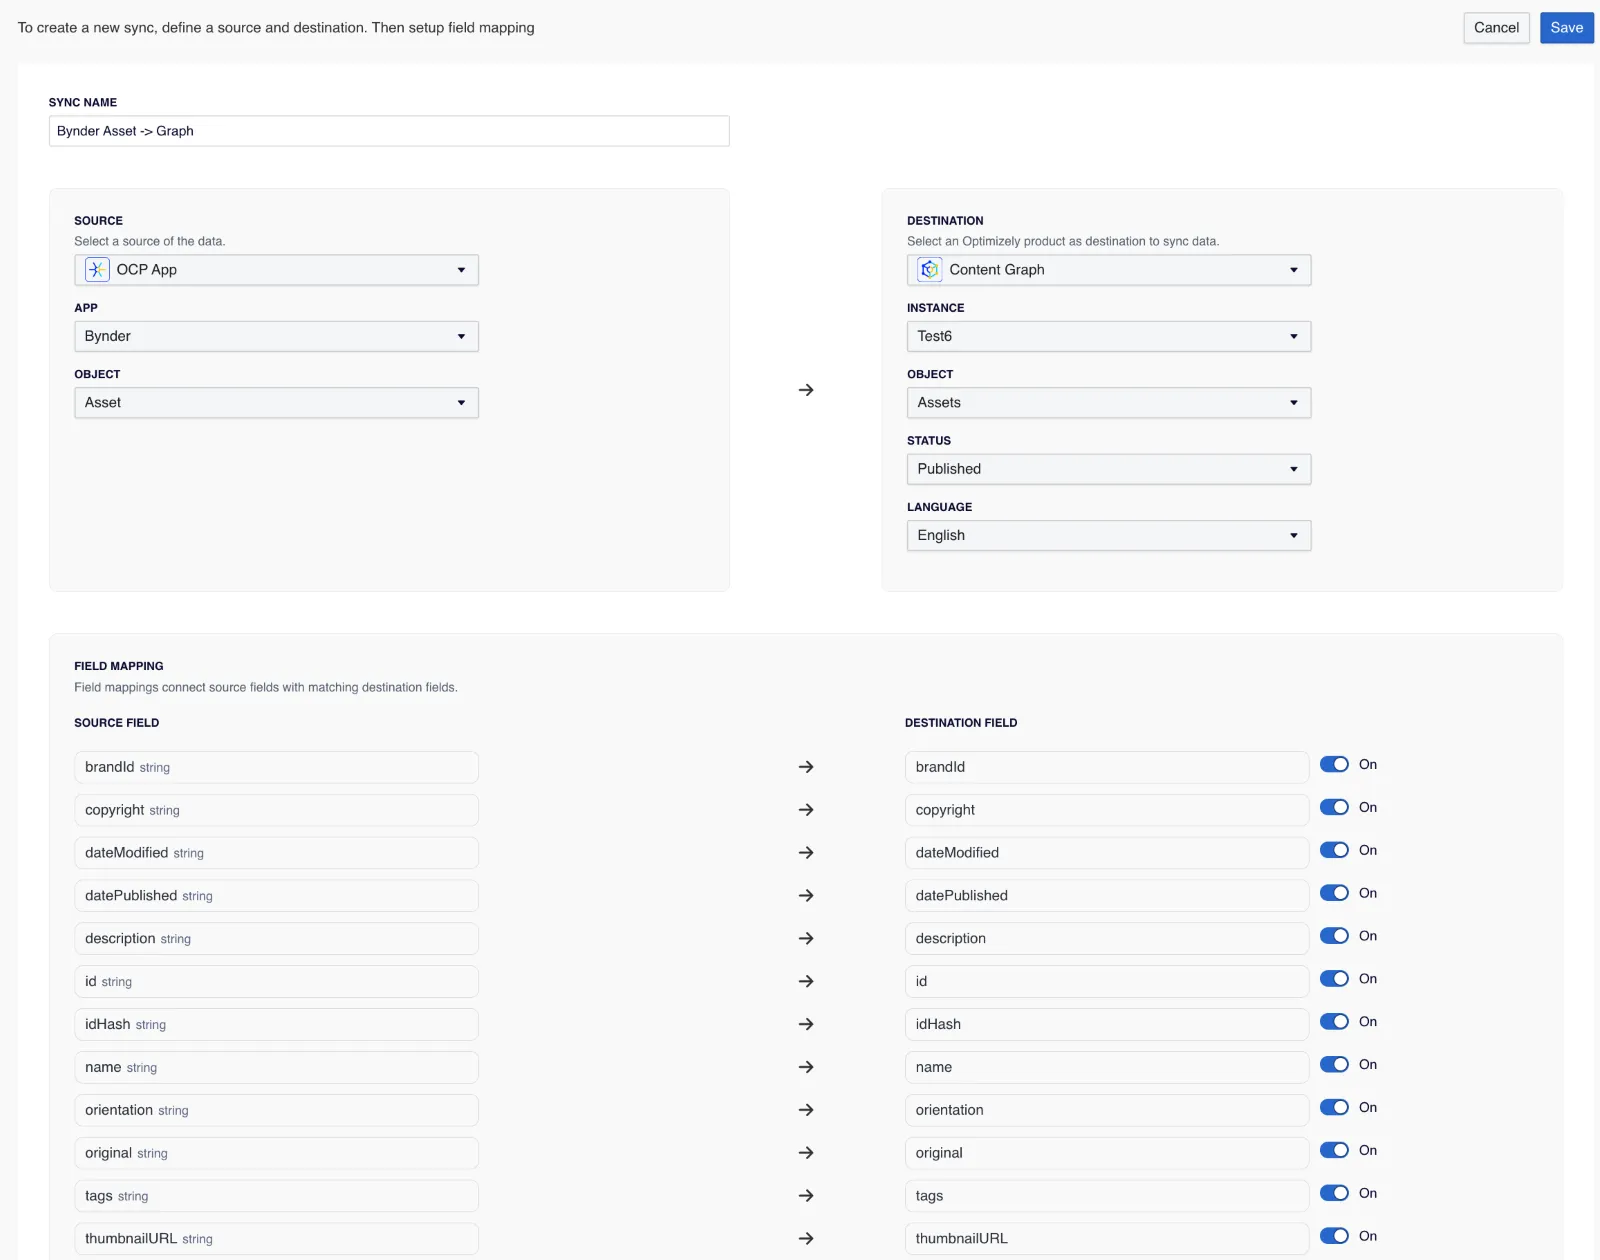The width and height of the screenshot is (1600, 1260).
Task: Disable the copyright field mapping toggle
Action: (x=1334, y=807)
